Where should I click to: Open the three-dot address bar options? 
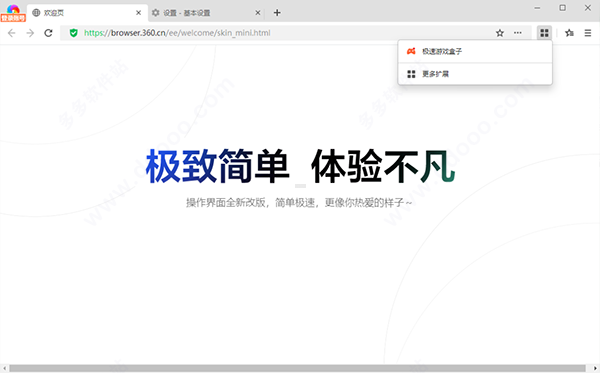click(x=518, y=33)
